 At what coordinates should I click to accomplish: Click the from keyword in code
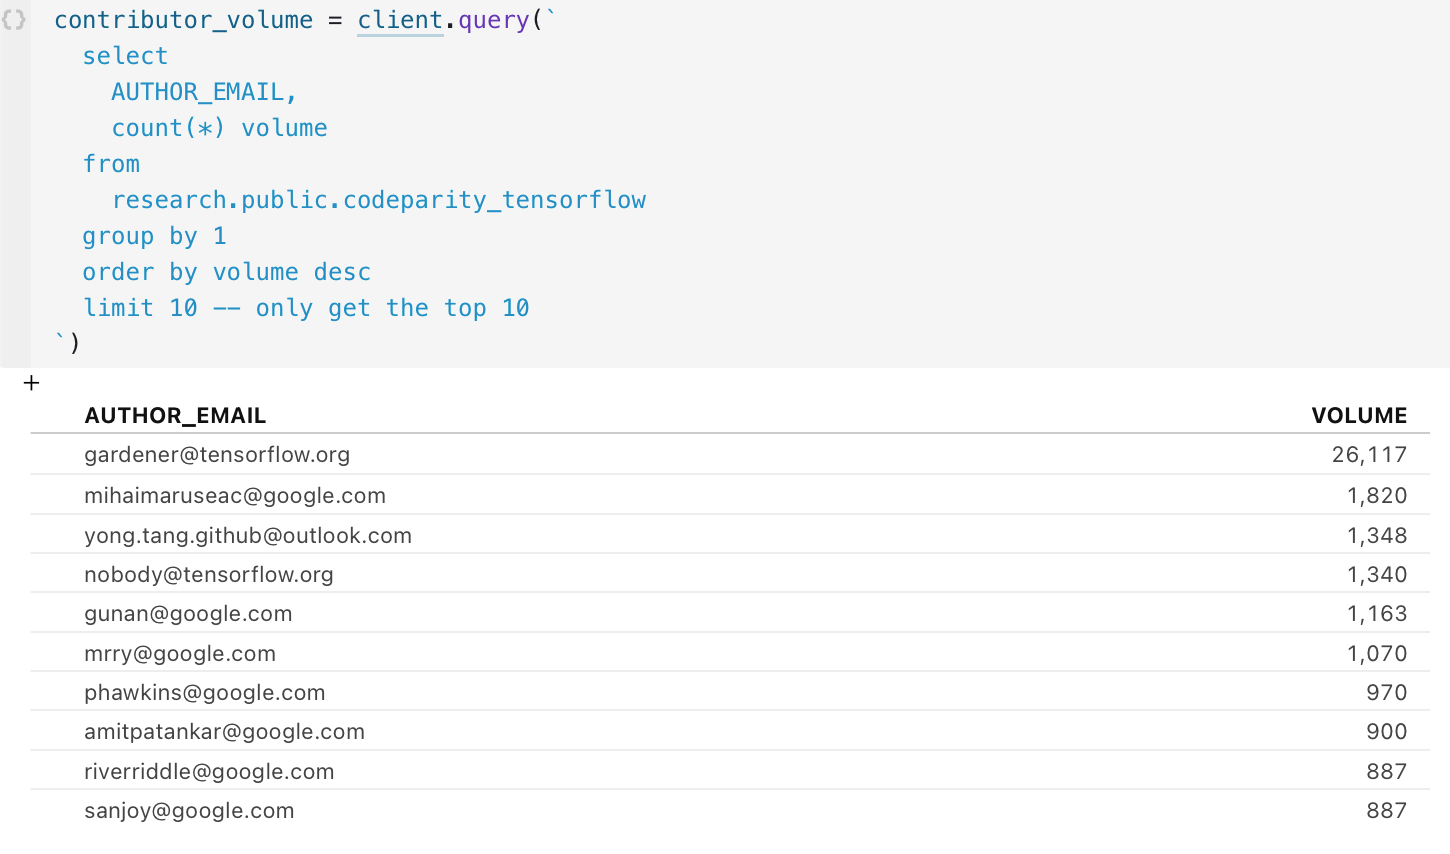coord(111,164)
